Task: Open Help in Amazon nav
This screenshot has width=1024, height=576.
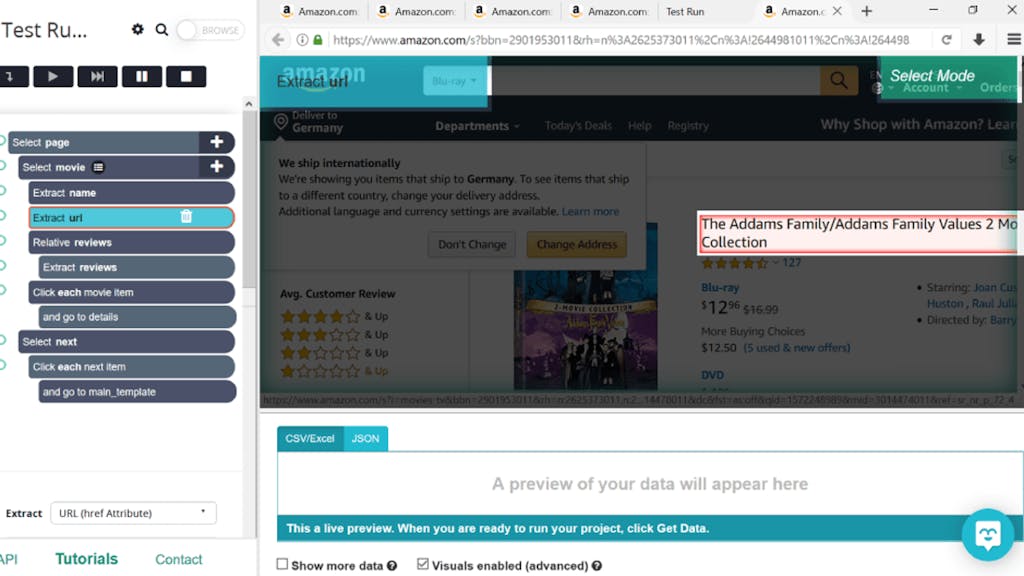Action: (639, 125)
